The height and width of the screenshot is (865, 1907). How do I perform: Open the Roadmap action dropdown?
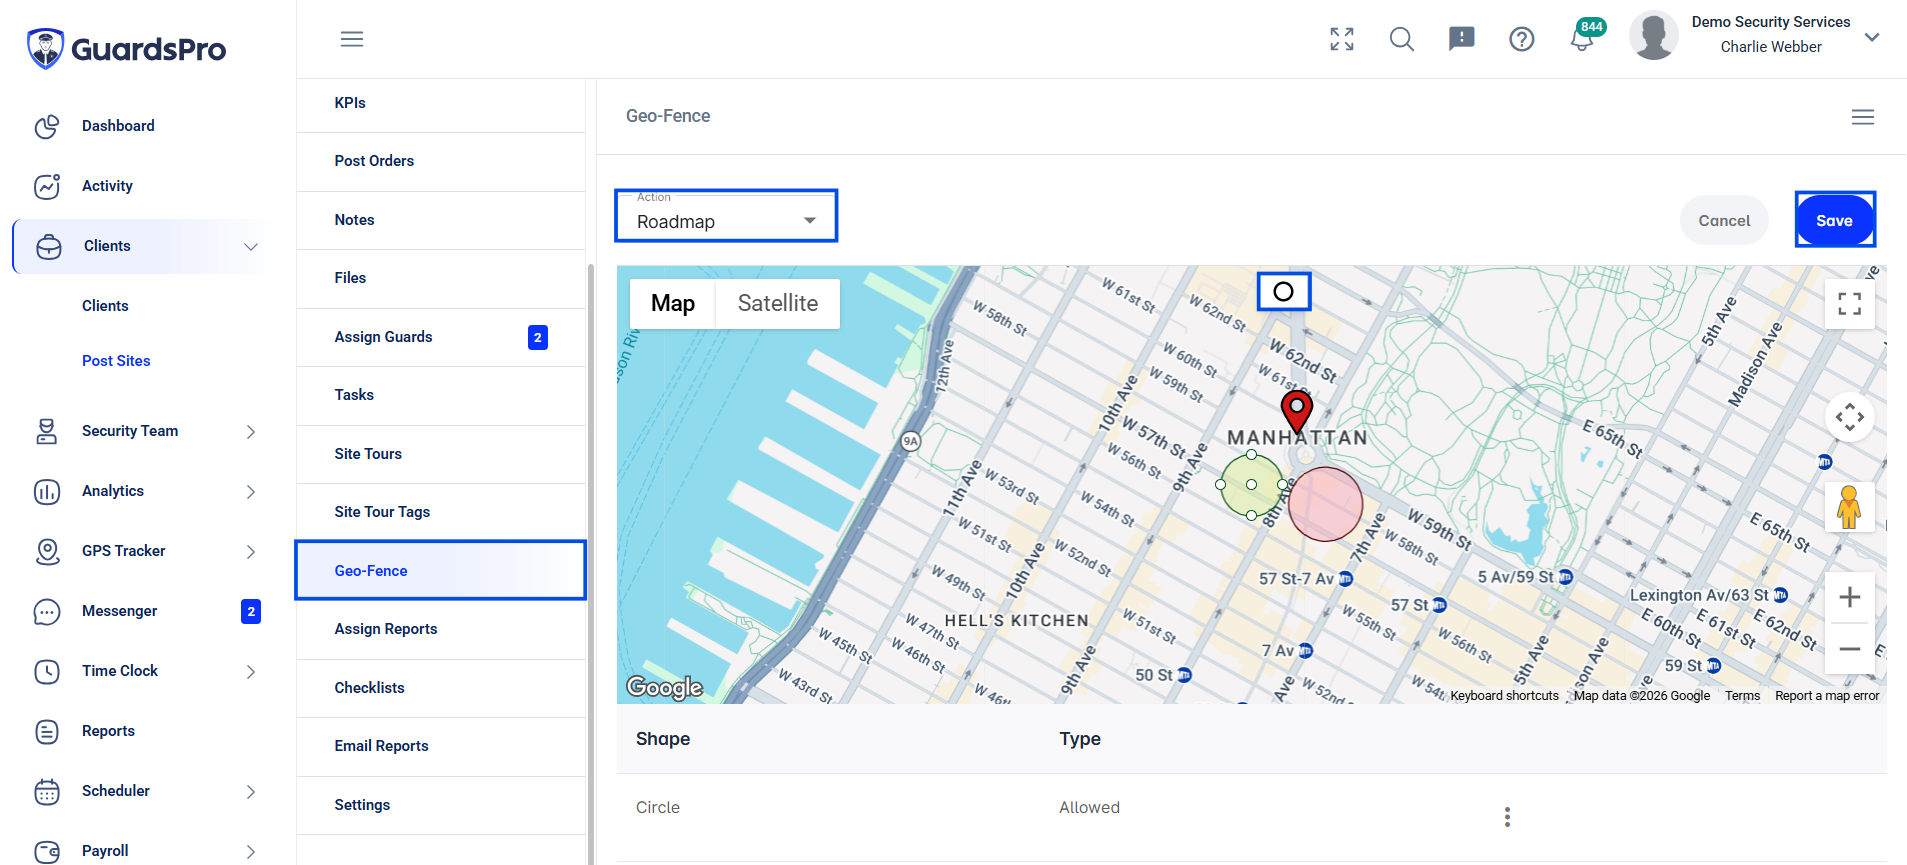point(726,216)
